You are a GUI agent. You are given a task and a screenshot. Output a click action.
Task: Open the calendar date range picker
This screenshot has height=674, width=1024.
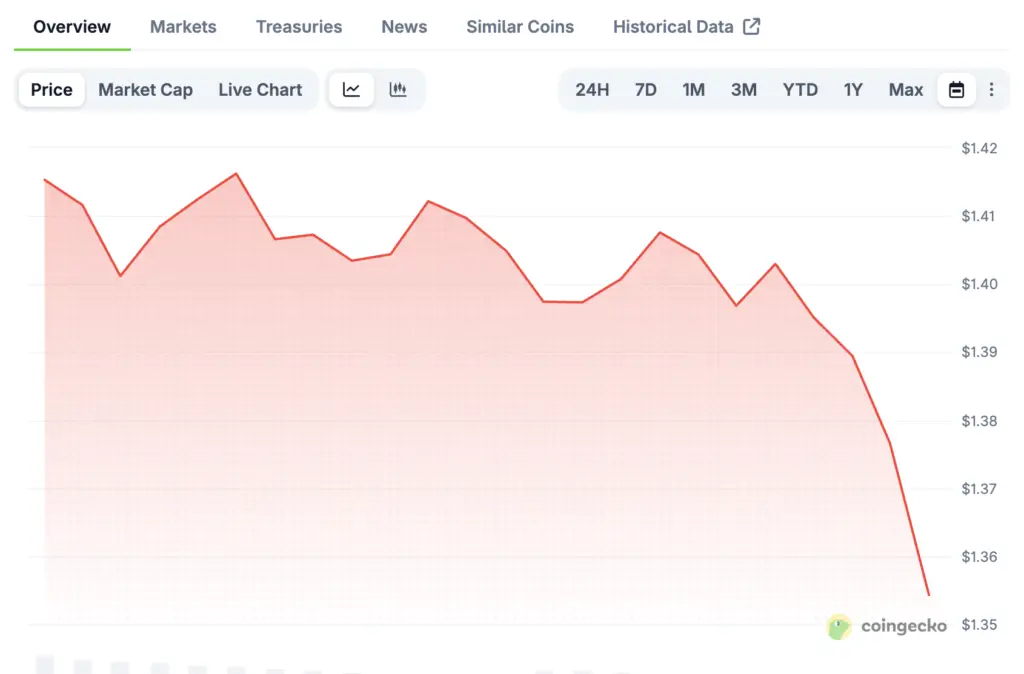point(956,90)
